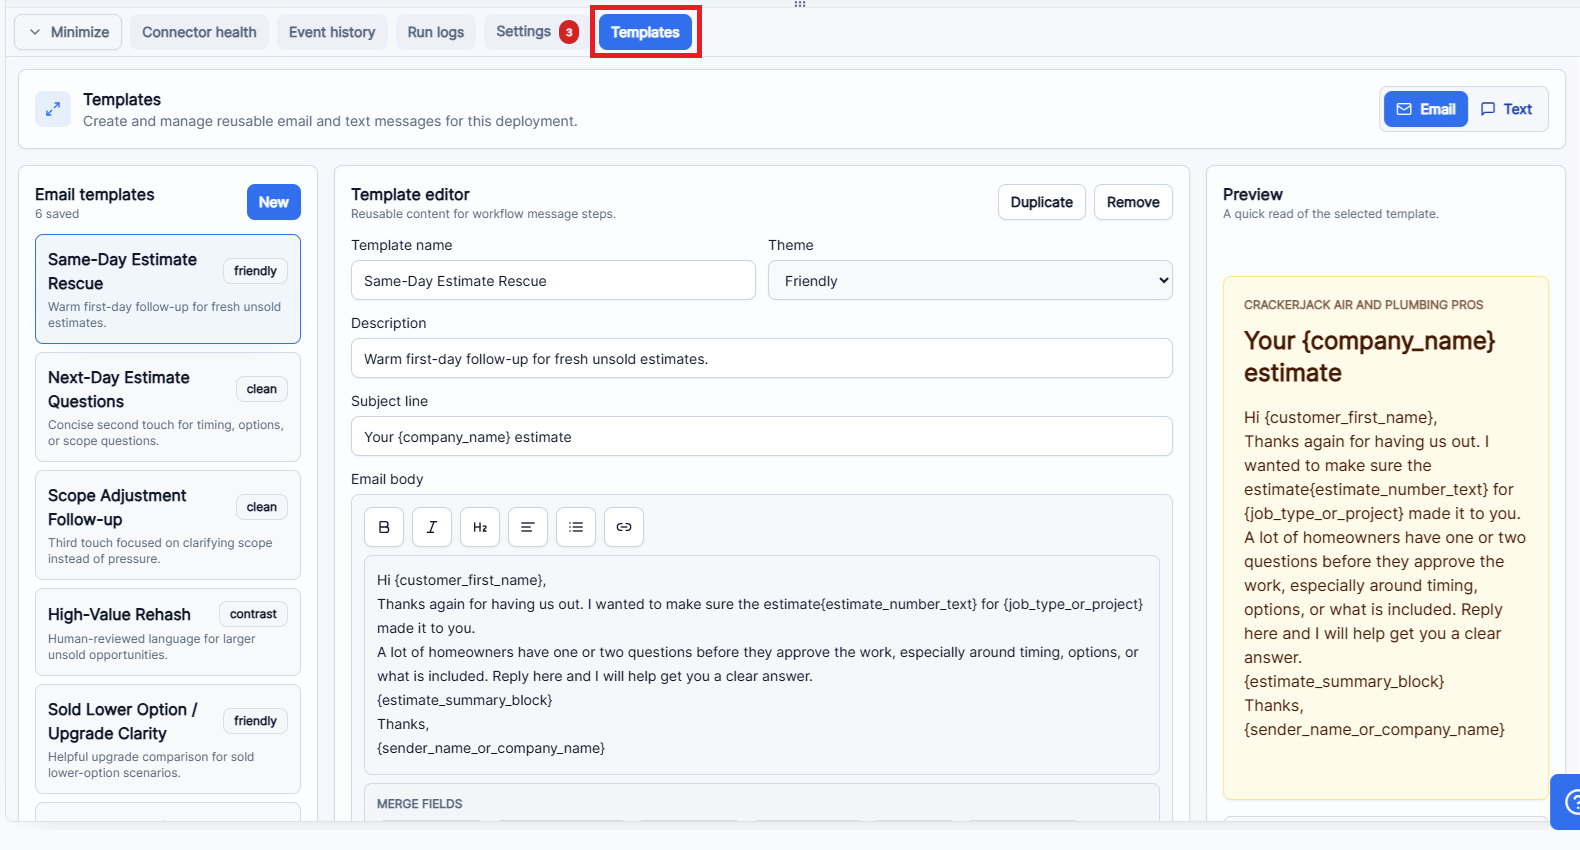Click the friendly tag on Same-Day Estimate Rescue
1580x850 pixels.
click(255, 271)
